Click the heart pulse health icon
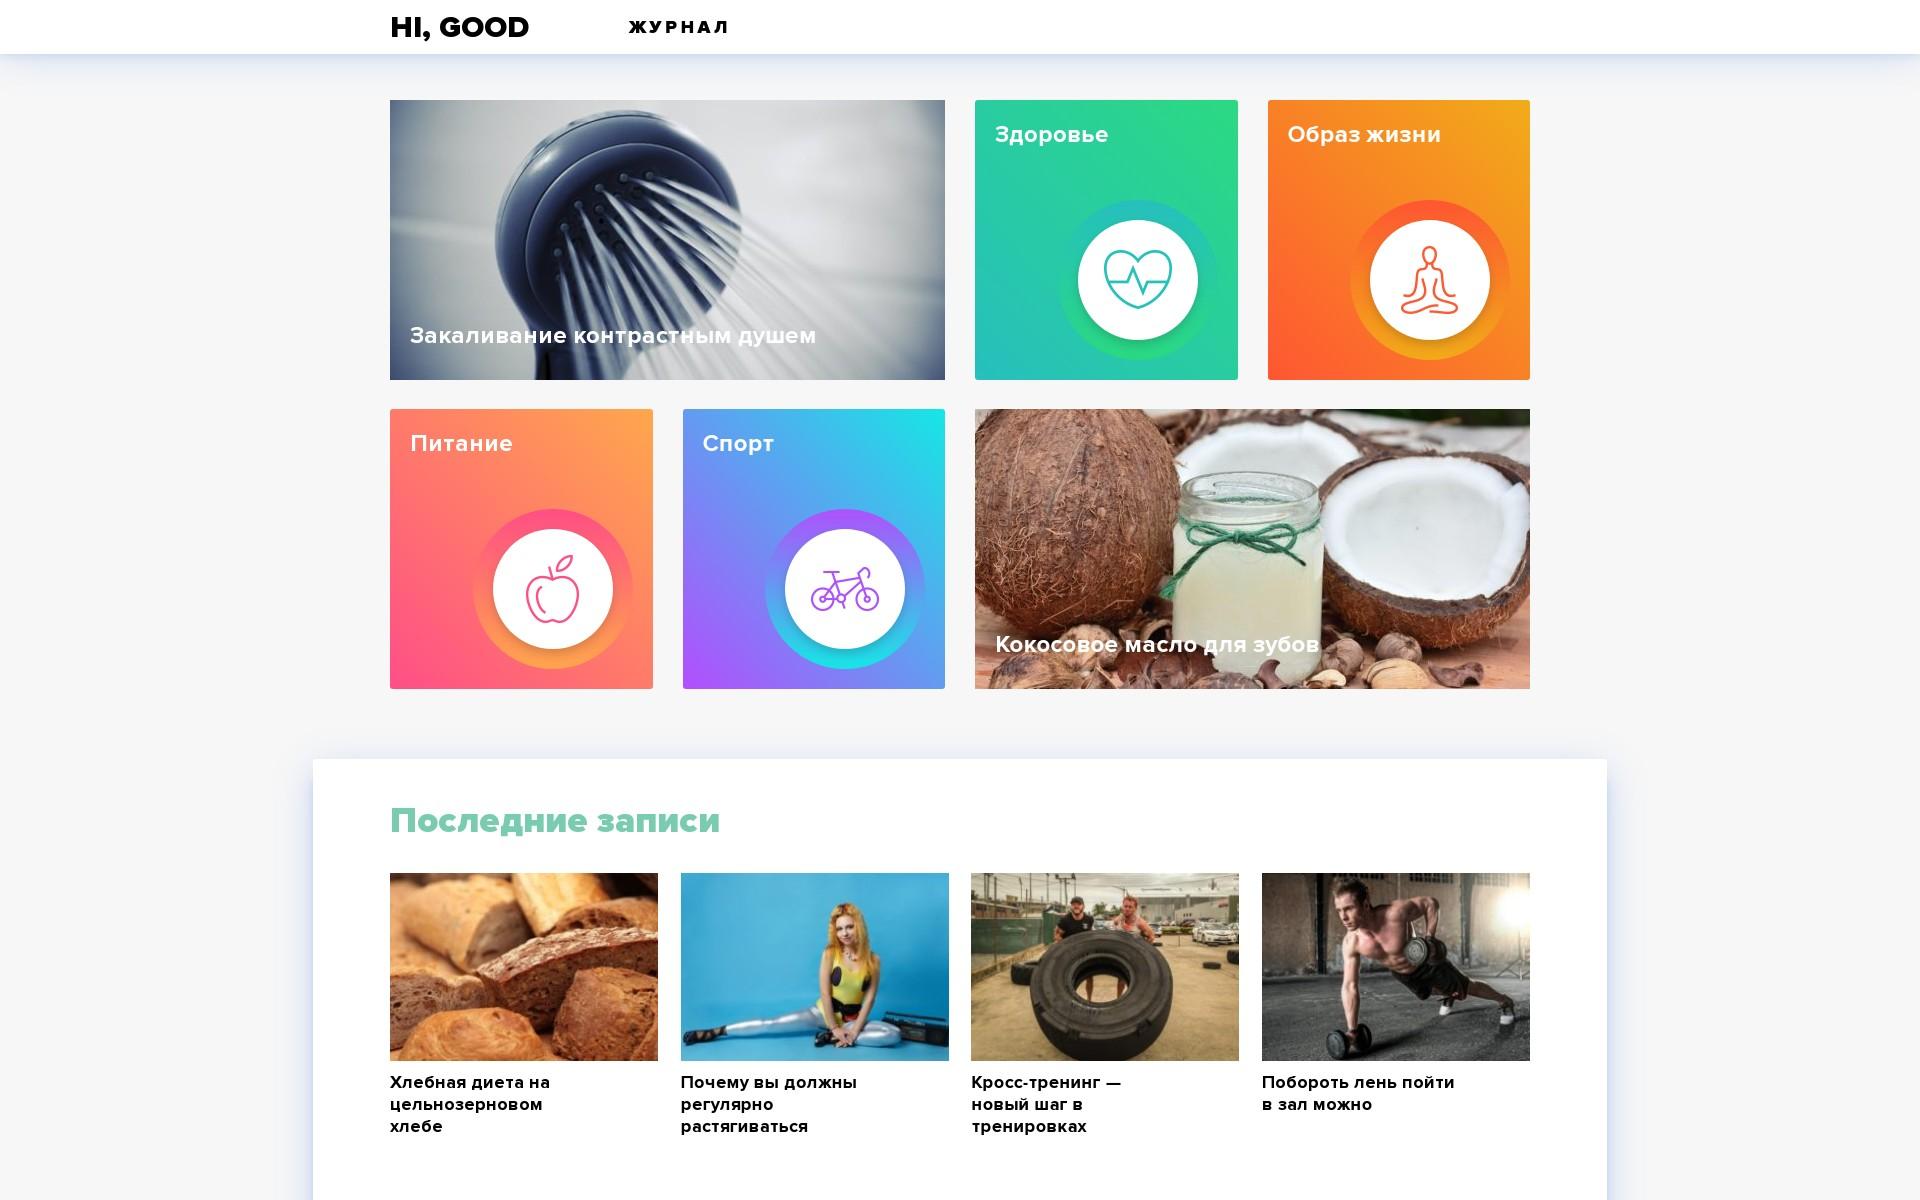Image resolution: width=1920 pixels, height=1200 pixels. pos(1137,280)
